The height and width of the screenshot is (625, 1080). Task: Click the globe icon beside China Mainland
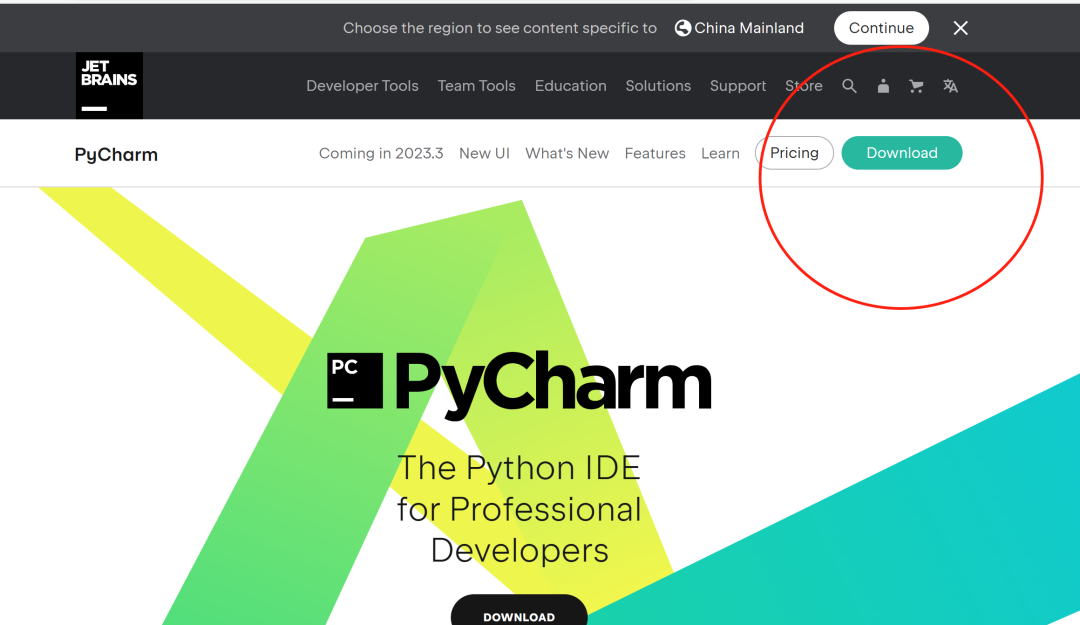click(x=683, y=28)
